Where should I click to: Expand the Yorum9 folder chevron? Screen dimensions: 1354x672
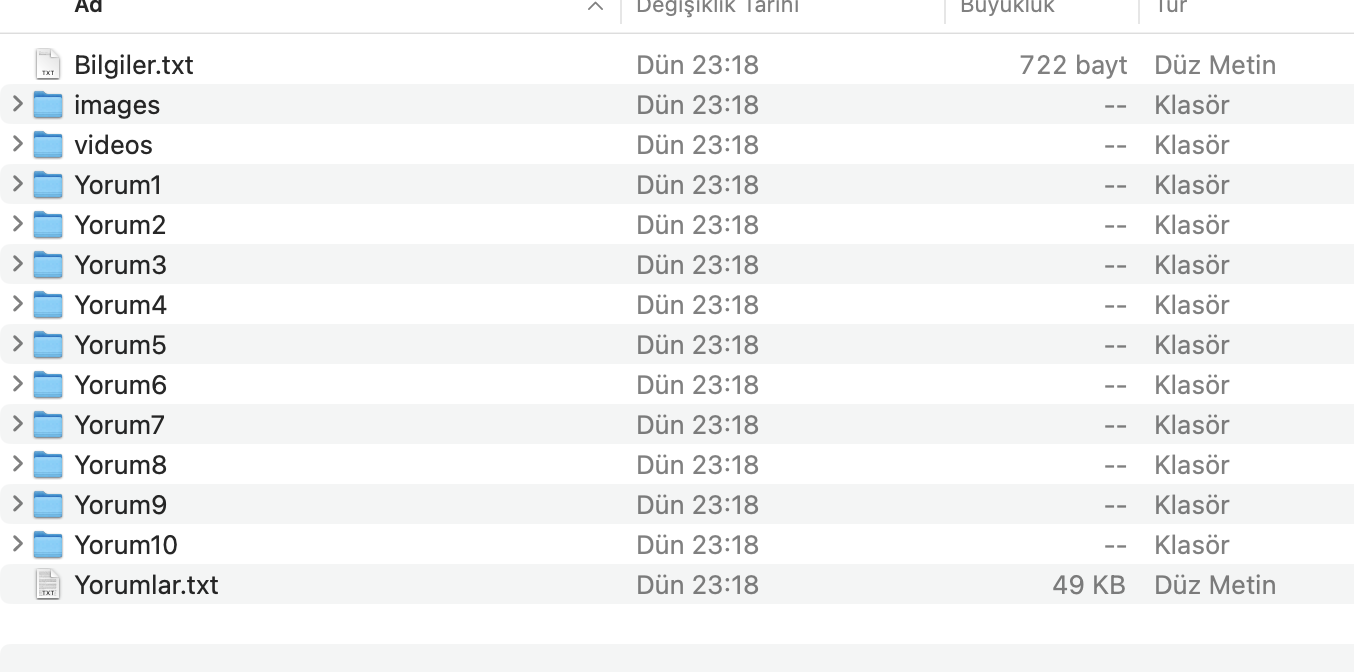tap(17, 504)
